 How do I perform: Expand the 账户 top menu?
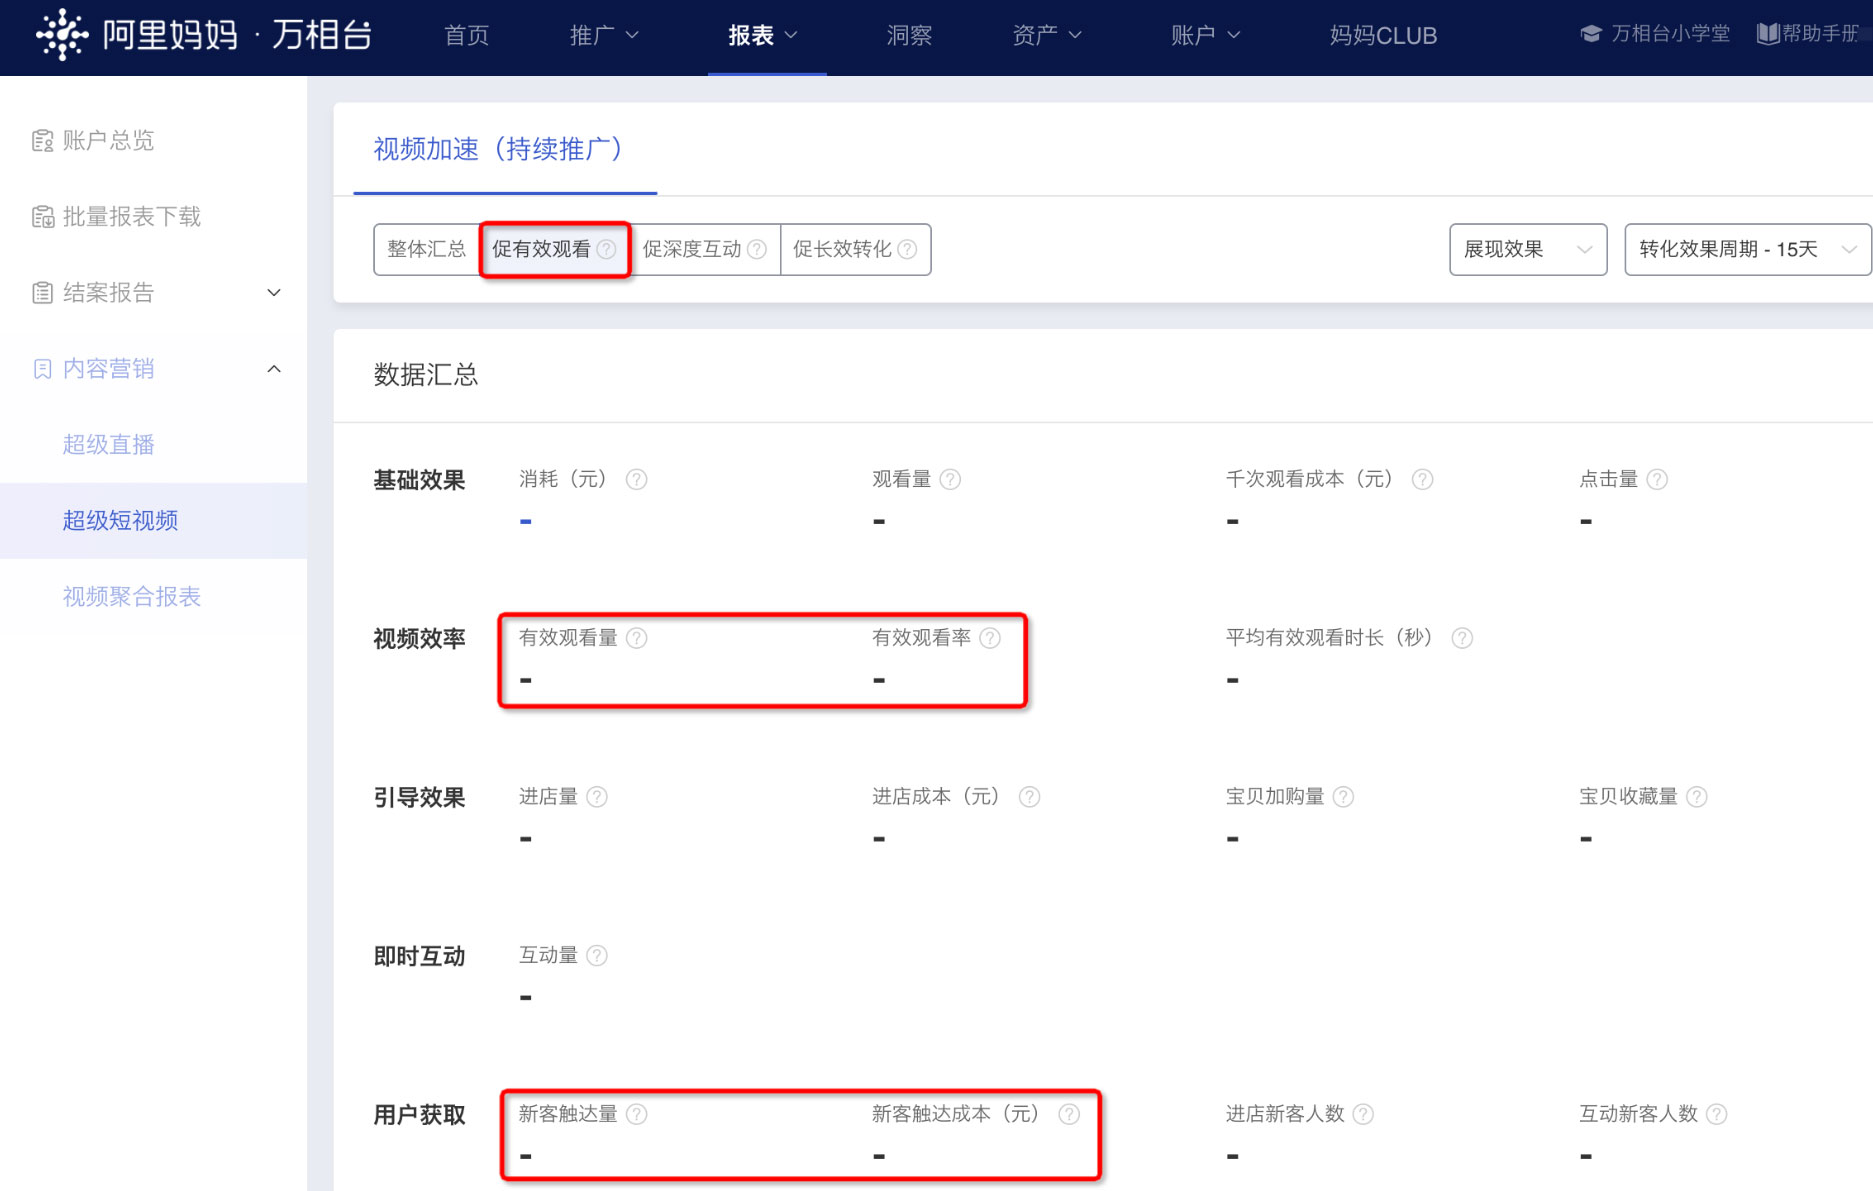click(x=1205, y=36)
